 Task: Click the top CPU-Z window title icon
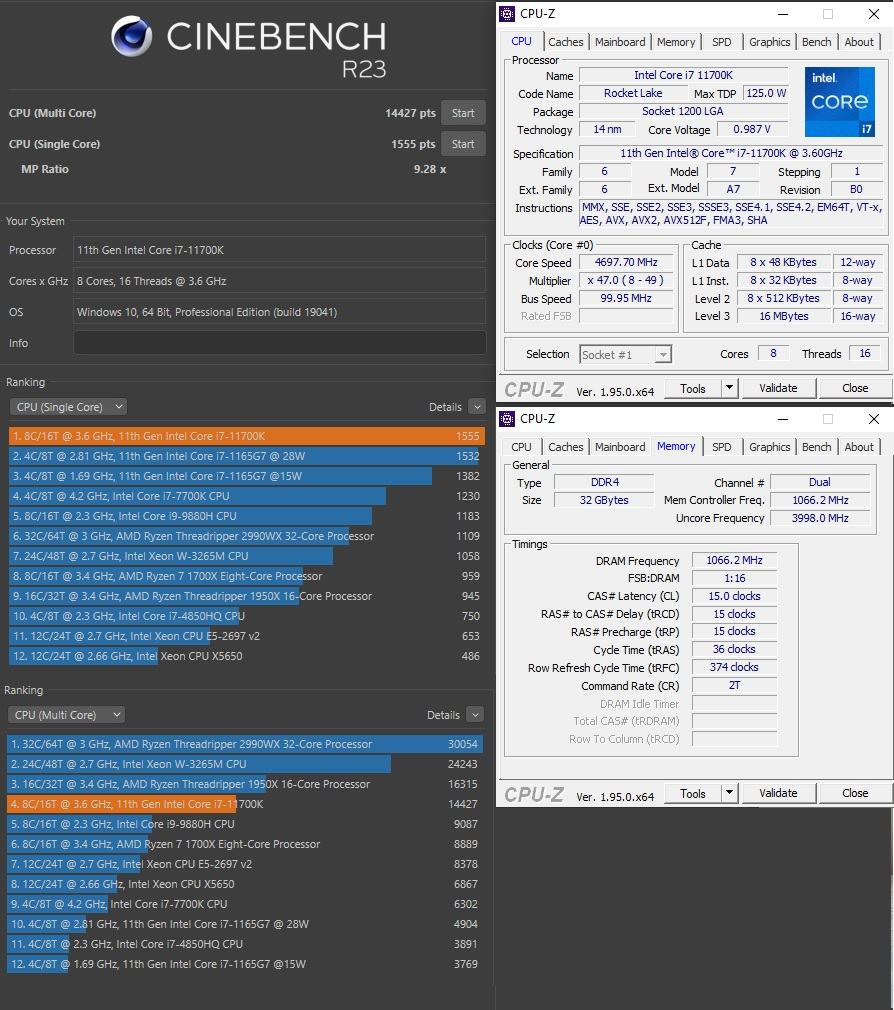pyautogui.click(x=508, y=14)
